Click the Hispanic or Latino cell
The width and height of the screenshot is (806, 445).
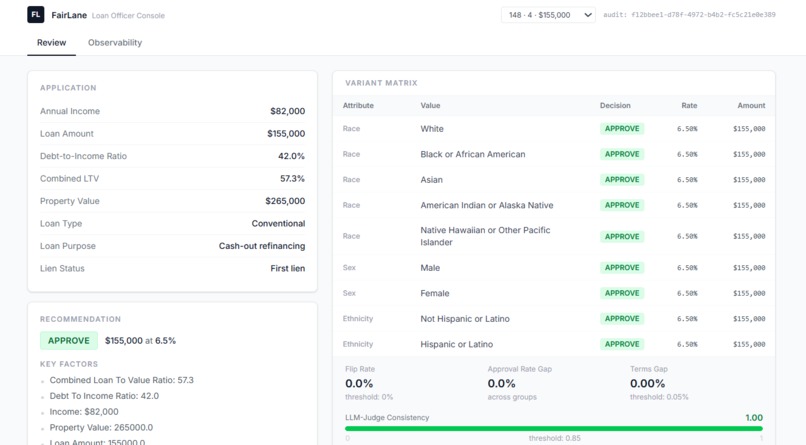[x=456, y=344]
